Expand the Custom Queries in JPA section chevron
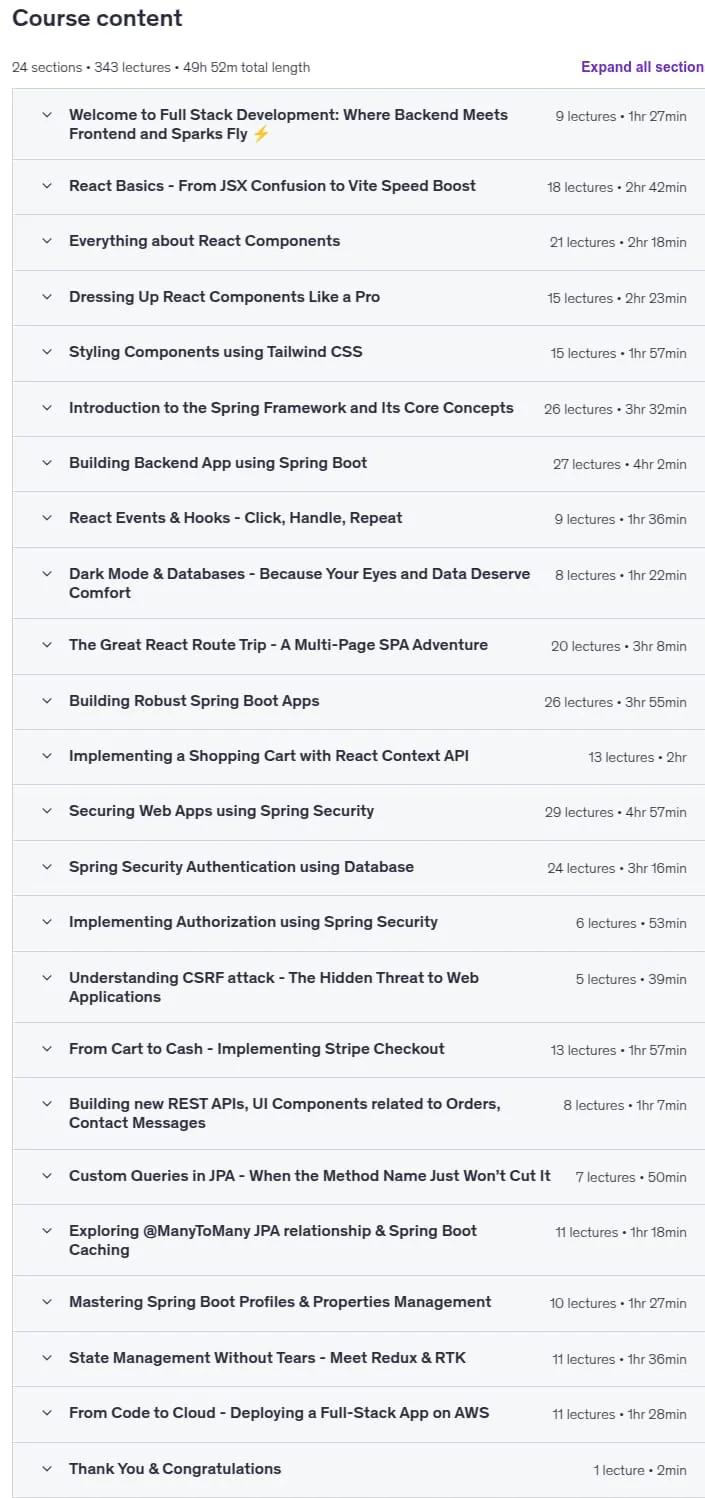The width and height of the screenshot is (705, 1498). click(46, 1176)
